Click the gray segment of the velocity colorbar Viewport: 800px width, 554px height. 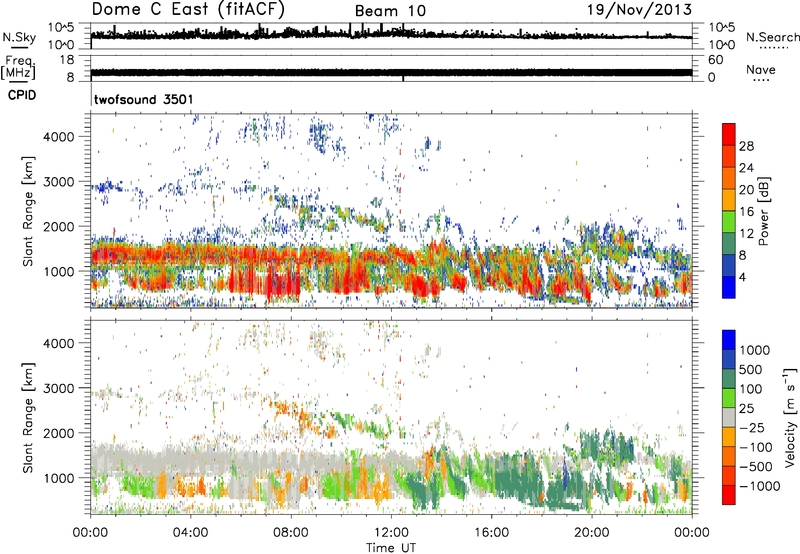click(x=729, y=418)
